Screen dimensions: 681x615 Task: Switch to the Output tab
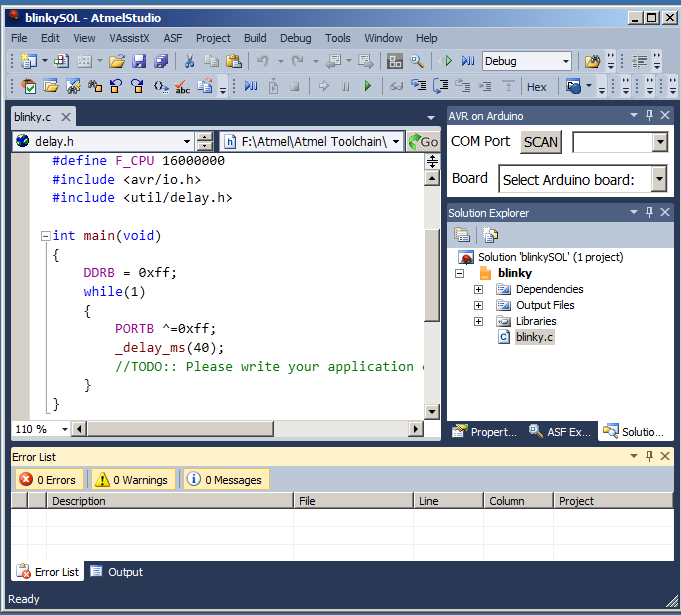coord(116,572)
